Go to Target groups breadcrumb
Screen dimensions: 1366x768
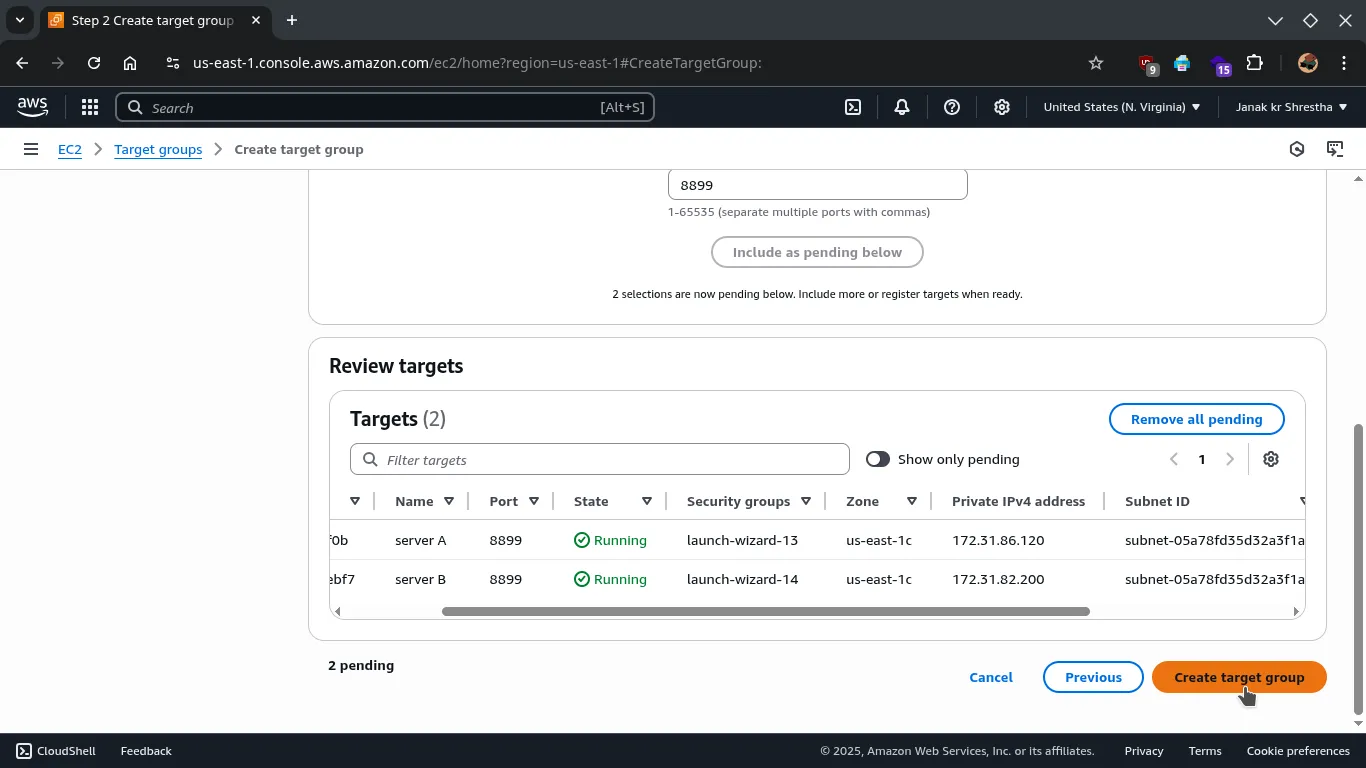point(158,149)
